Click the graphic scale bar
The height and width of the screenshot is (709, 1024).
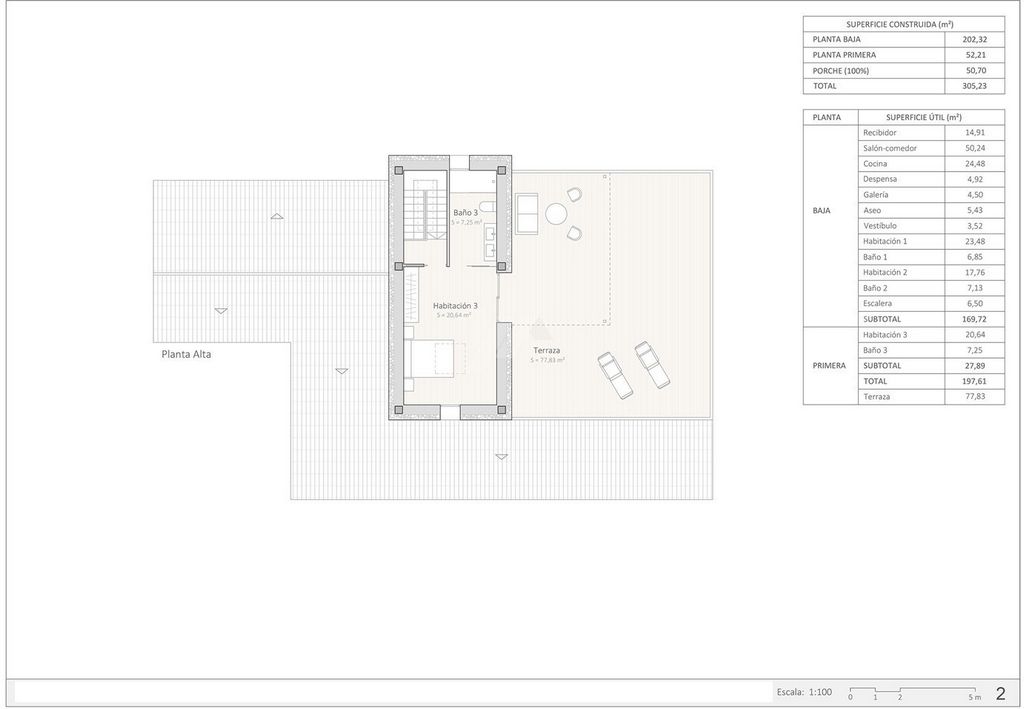tap(912, 693)
